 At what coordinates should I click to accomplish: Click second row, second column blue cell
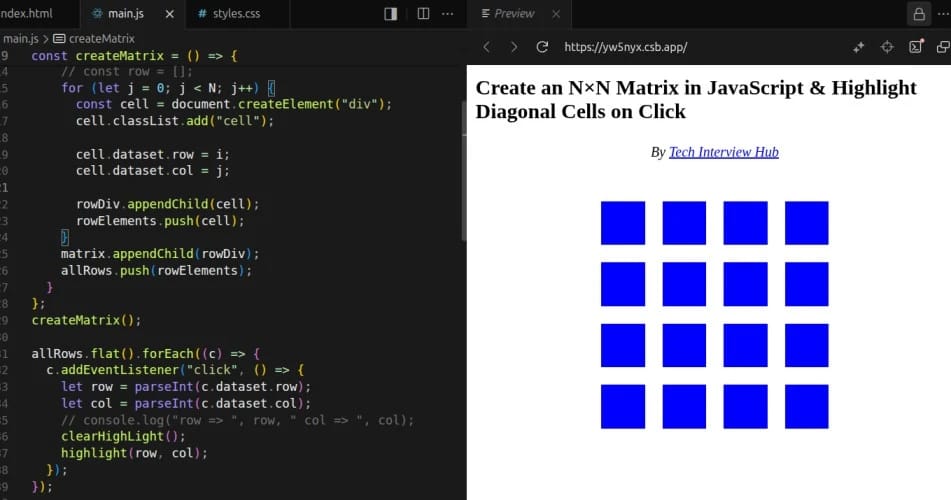point(684,284)
